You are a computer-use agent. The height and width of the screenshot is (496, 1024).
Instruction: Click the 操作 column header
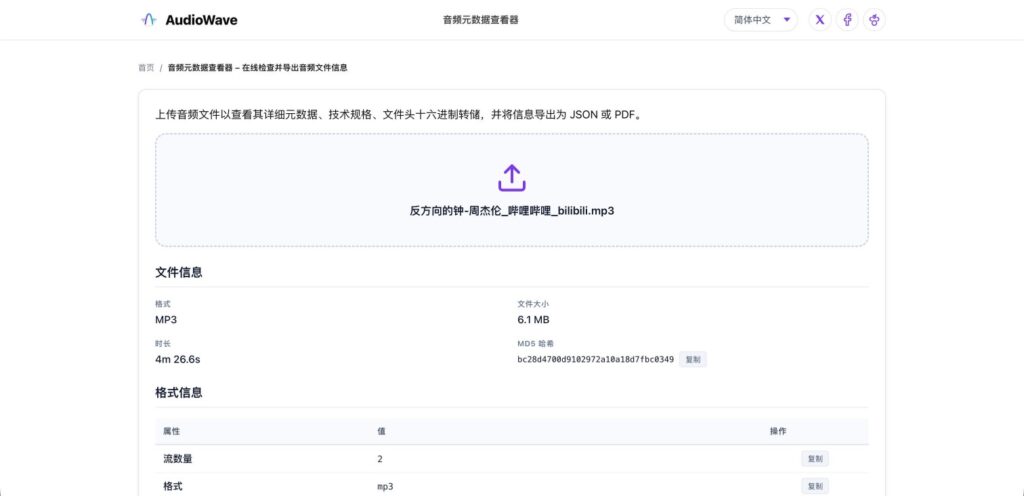tap(778, 431)
